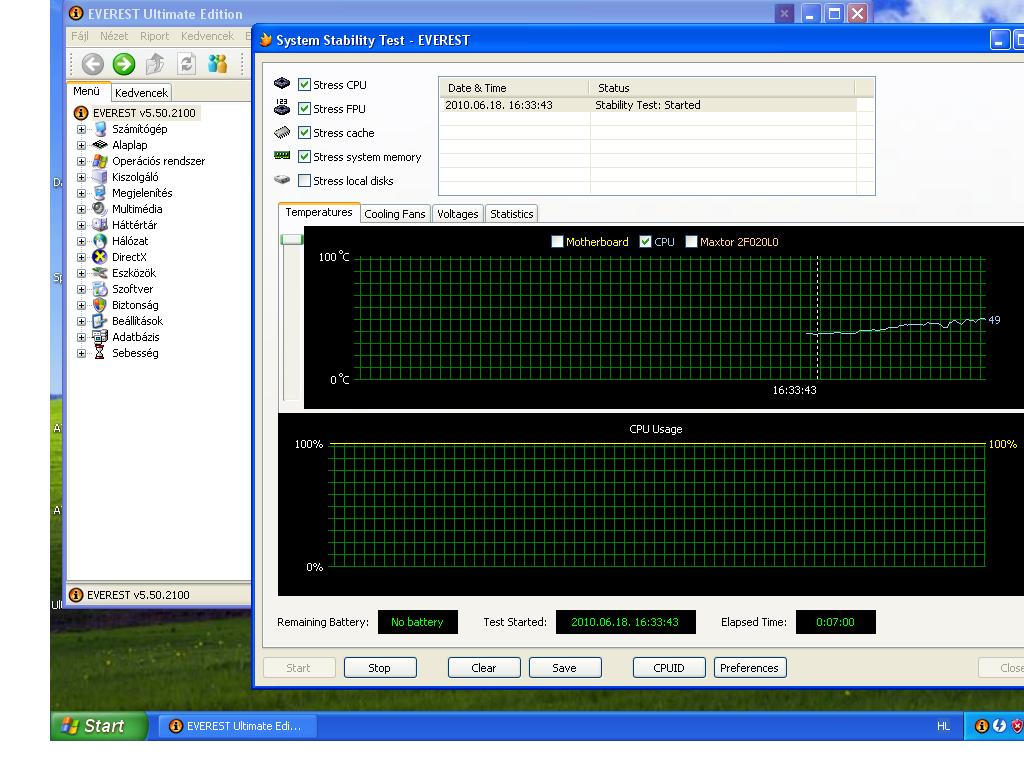Enable the Stress local disks checkbox

304,181
